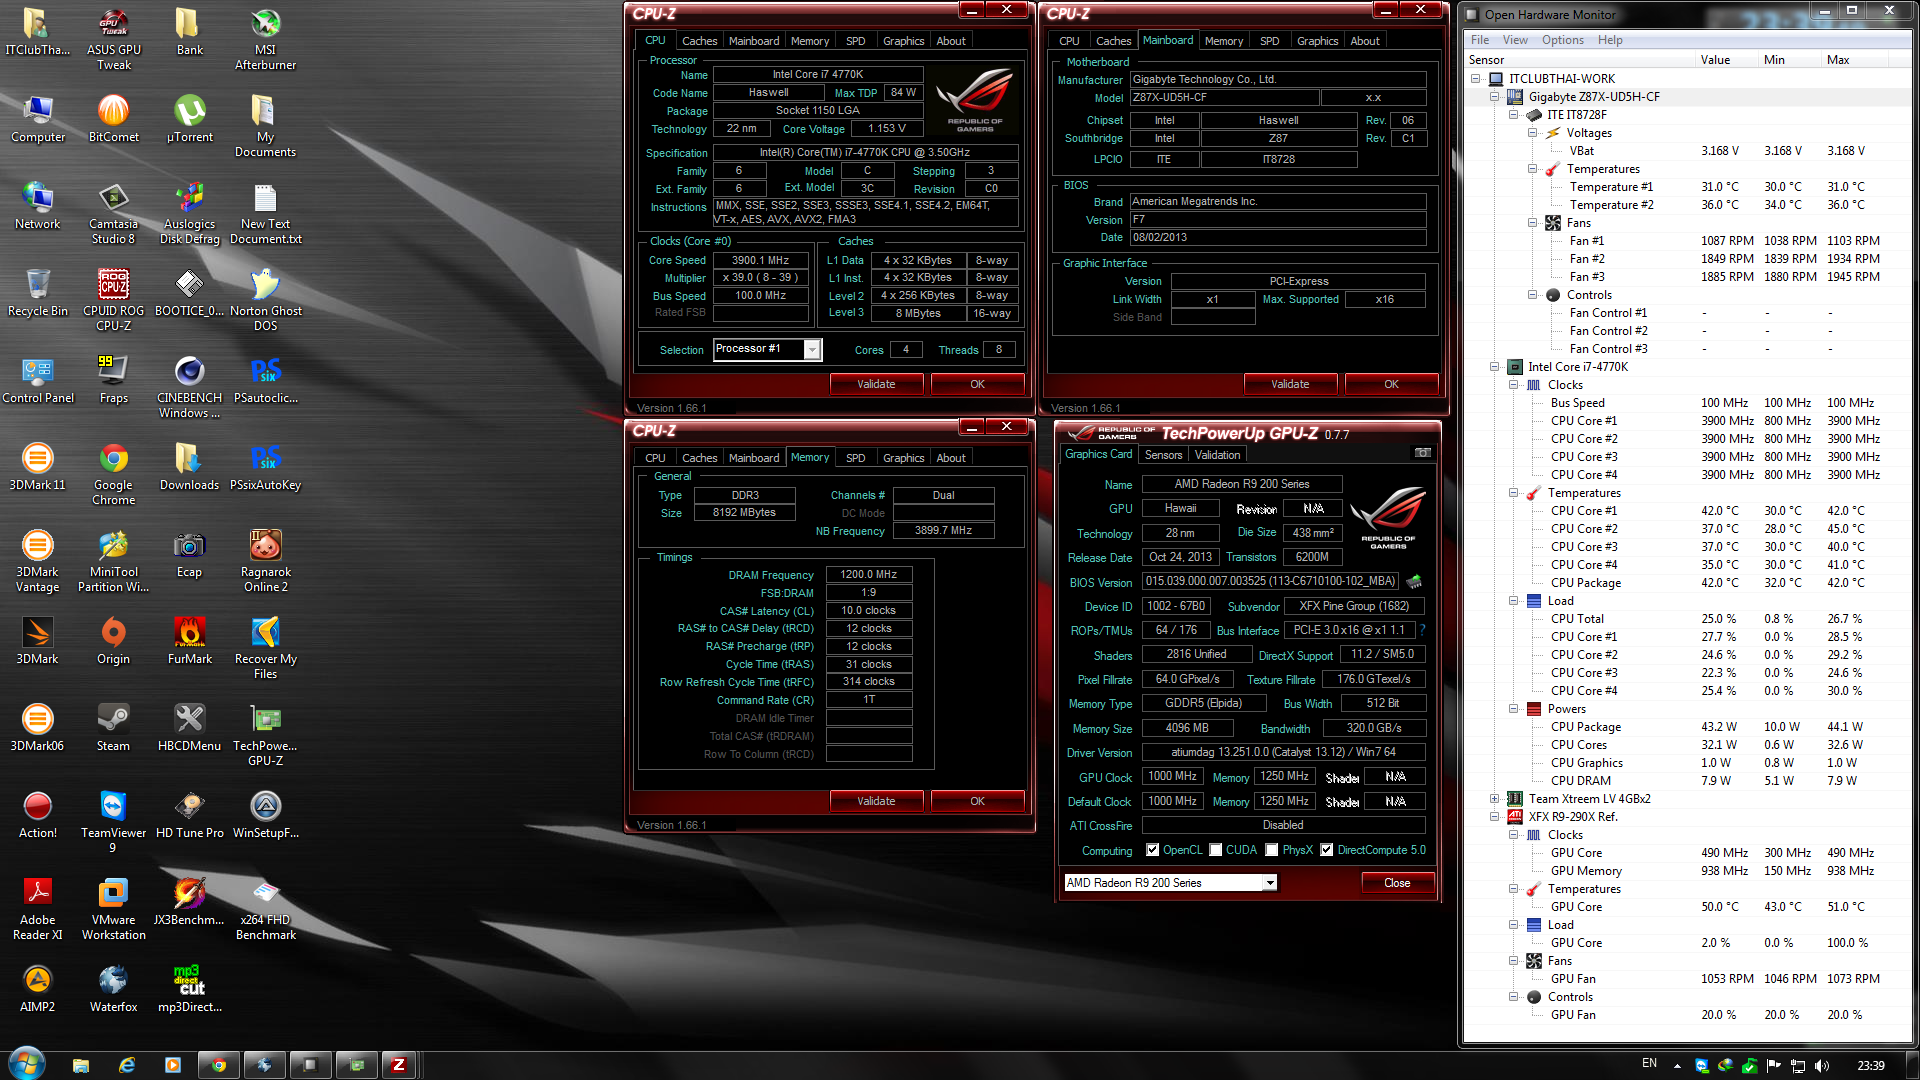The image size is (1920, 1080).
Task: Toggle the PhysX computing checkbox
Action: pos(1271,850)
